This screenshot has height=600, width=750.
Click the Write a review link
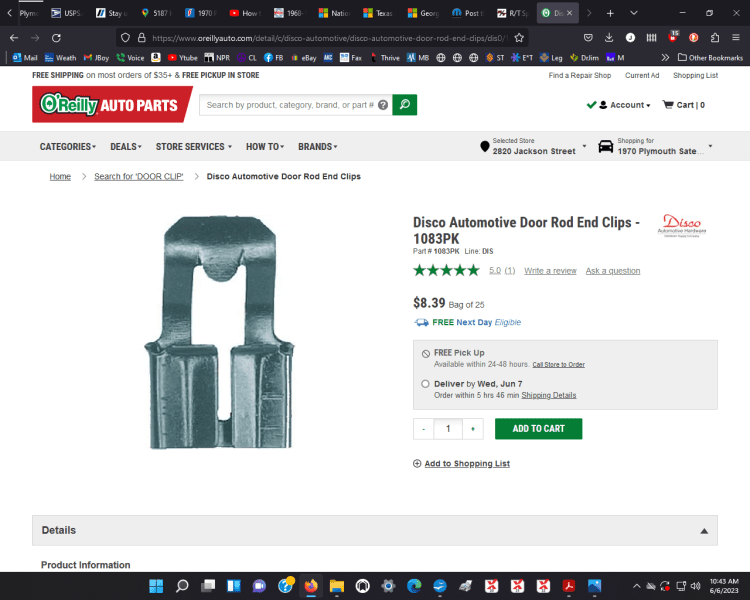tap(550, 271)
